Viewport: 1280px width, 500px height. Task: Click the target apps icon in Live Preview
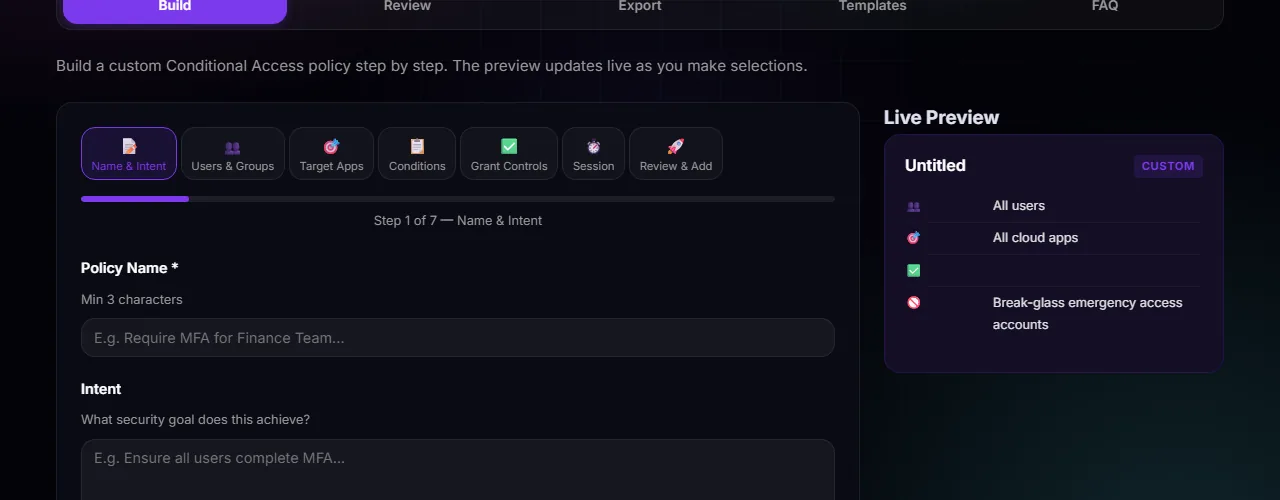(913, 238)
